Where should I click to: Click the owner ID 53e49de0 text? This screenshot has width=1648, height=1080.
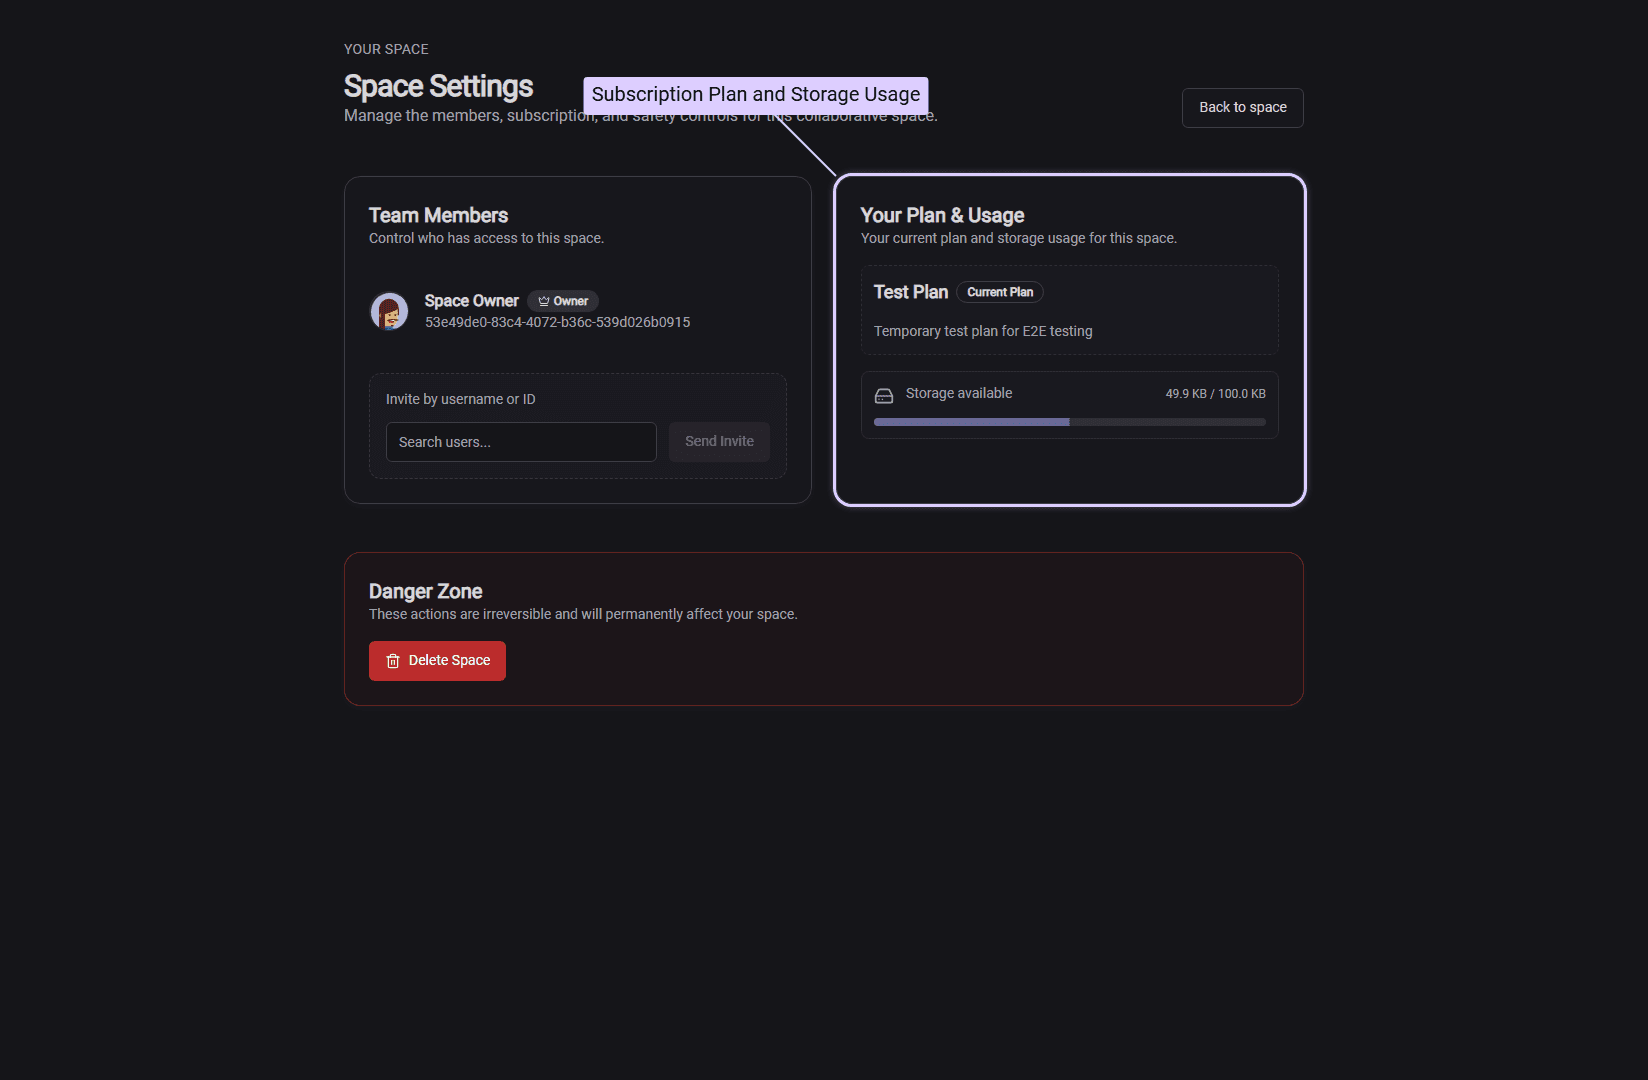(x=557, y=322)
